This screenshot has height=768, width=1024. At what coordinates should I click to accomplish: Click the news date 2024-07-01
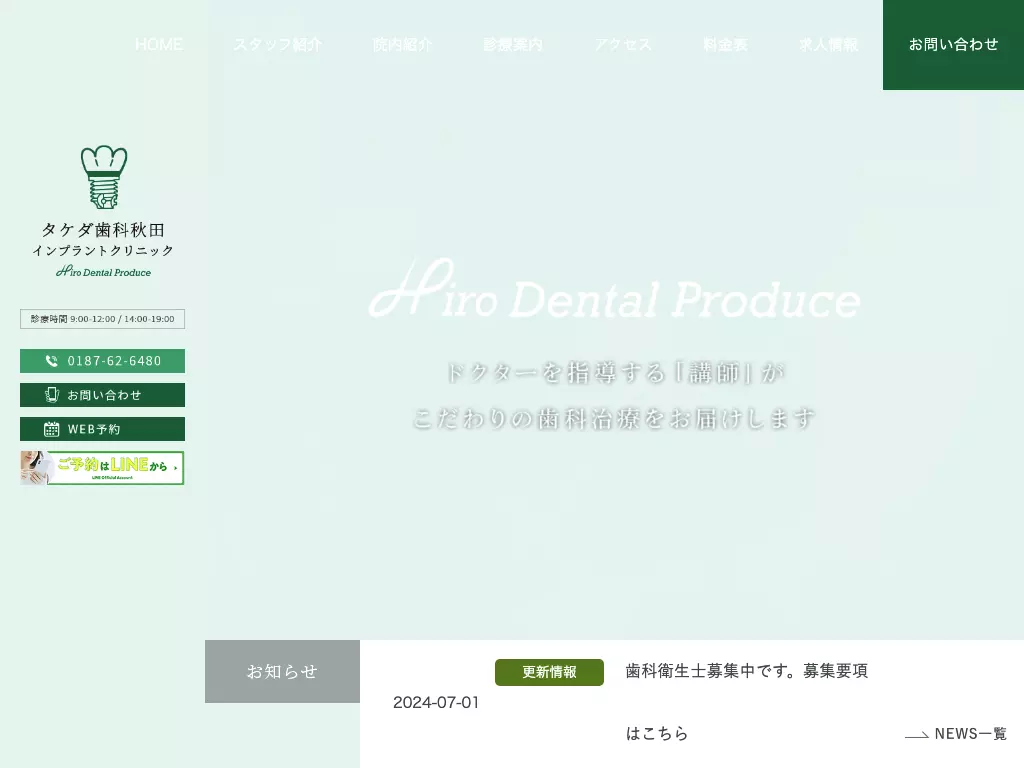tap(436, 703)
